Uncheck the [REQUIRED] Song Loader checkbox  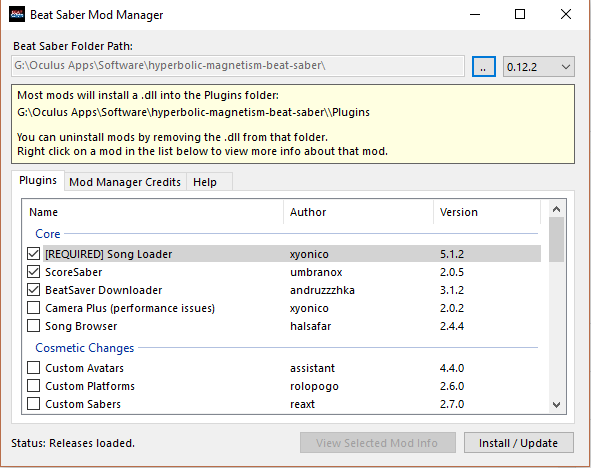(x=34, y=254)
